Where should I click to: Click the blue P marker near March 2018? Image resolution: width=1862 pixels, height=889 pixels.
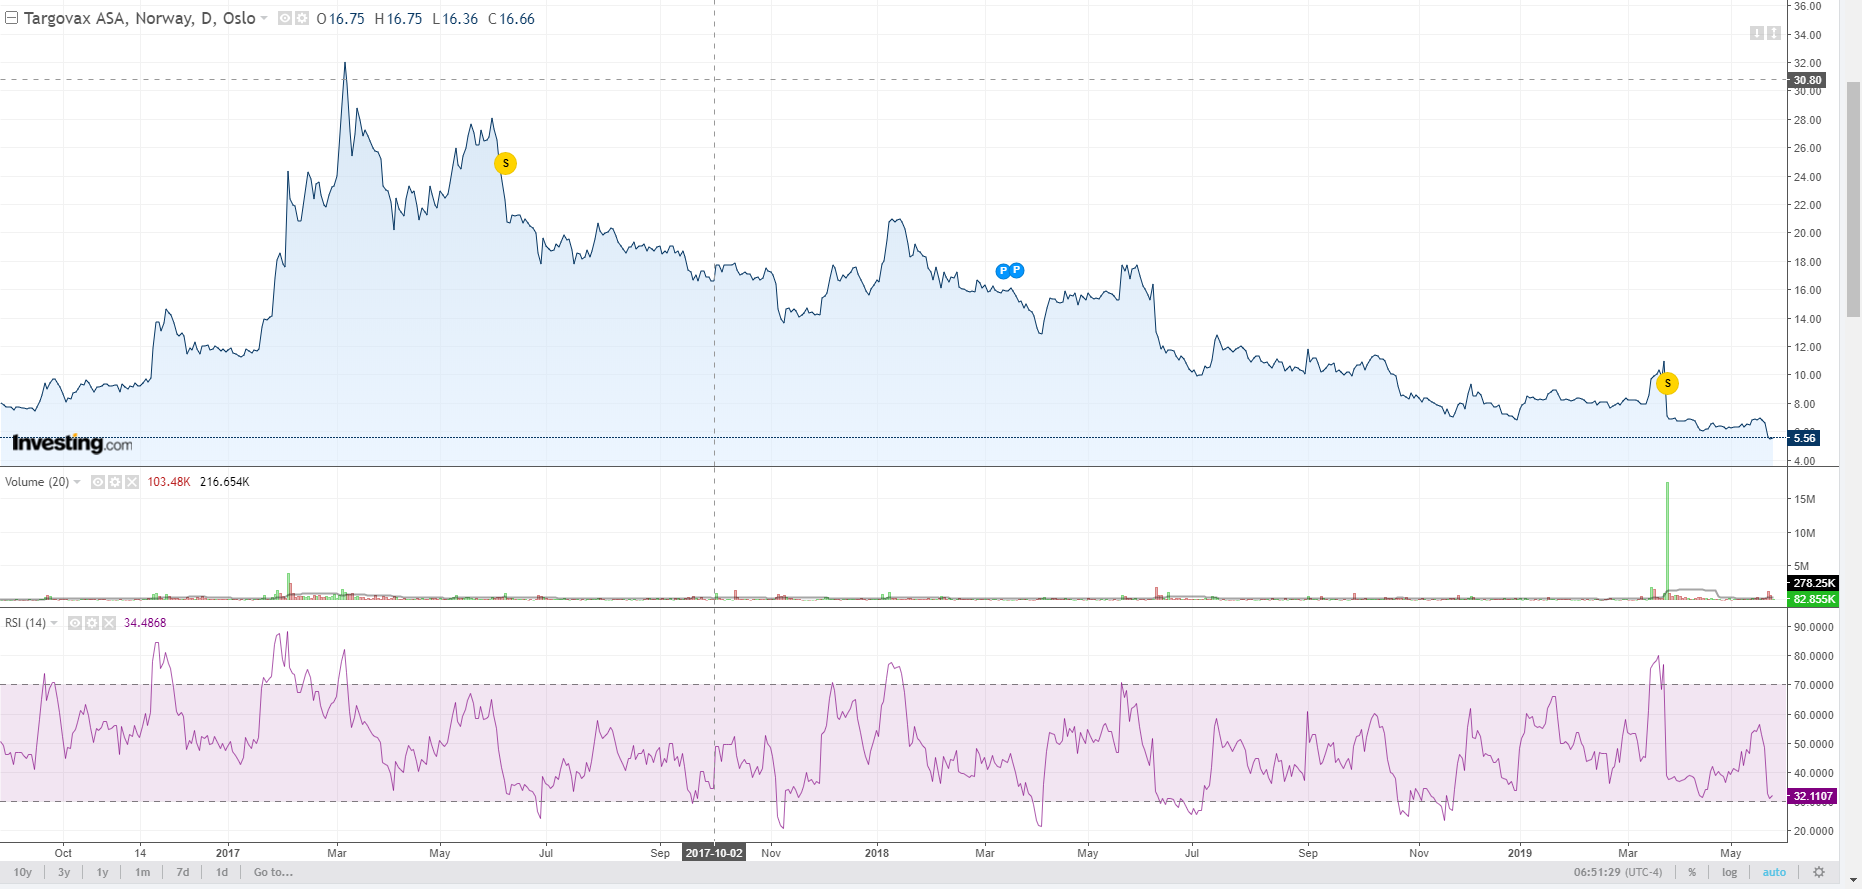(x=1003, y=271)
